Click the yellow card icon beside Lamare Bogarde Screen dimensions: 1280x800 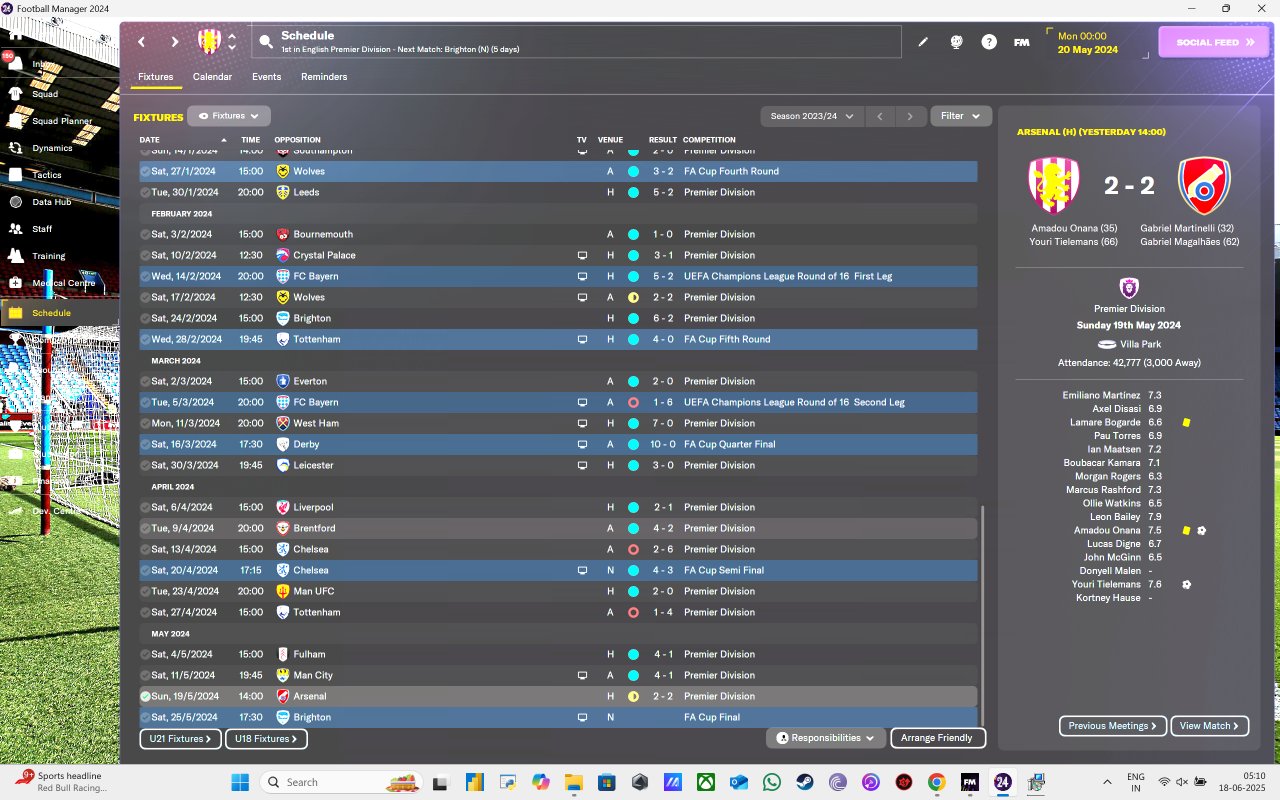click(x=1186, y=423)
